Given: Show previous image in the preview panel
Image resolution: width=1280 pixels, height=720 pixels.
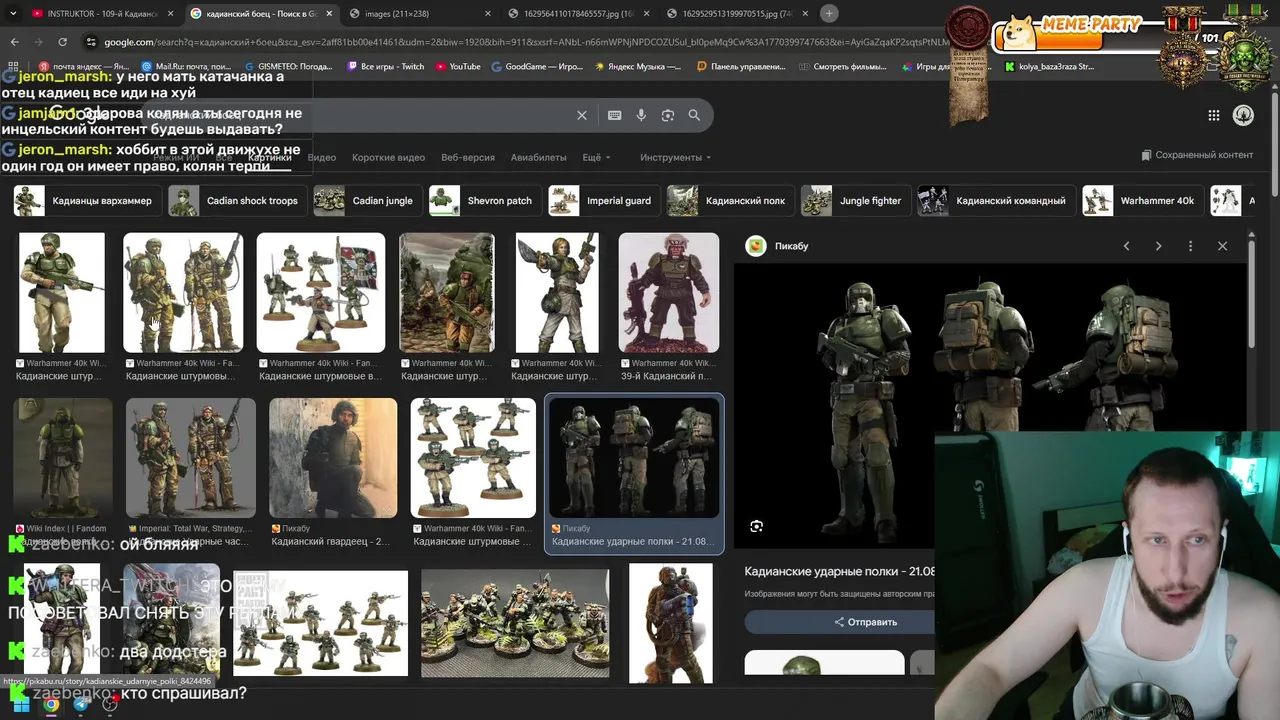Looking at the screenshot, I should 1126,246.
